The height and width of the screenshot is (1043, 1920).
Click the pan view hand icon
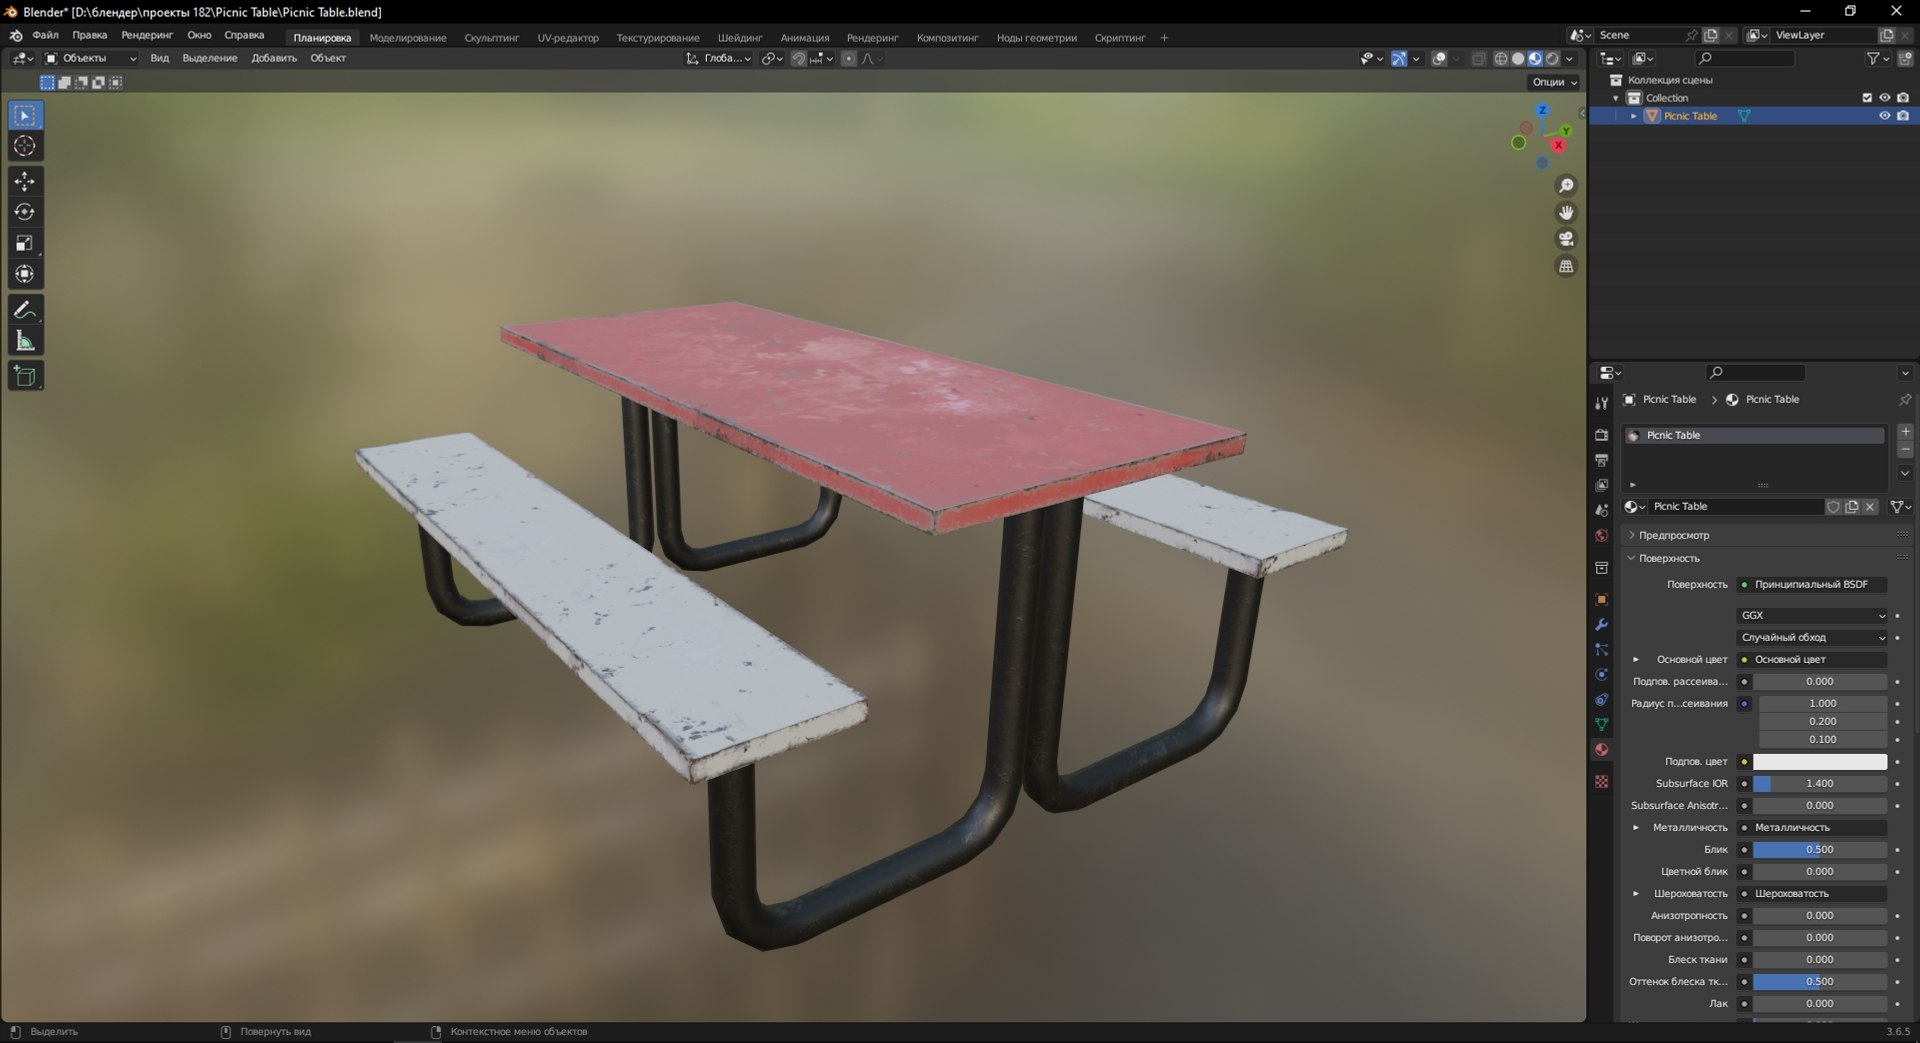pos(1566,212)
